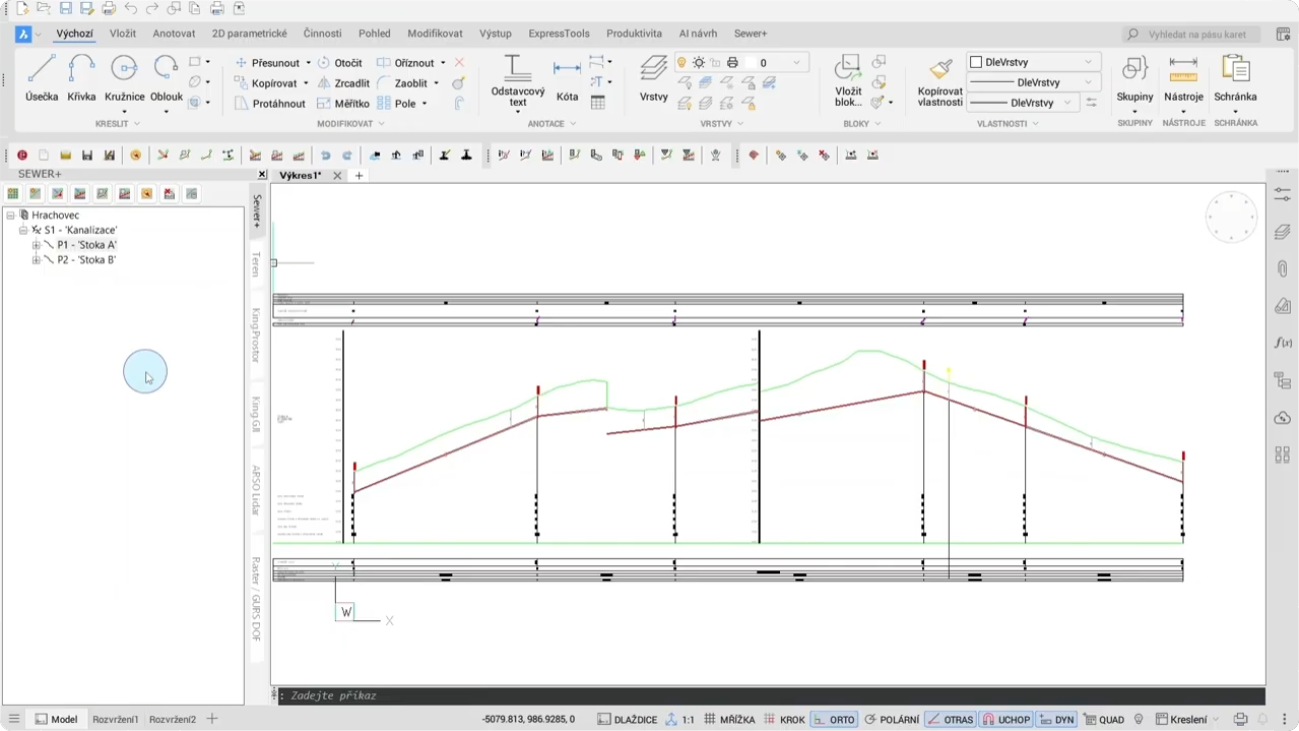
Task: Collapse the S1 - 'Kanalizace' tree node
Action: [x=23, y=230]
